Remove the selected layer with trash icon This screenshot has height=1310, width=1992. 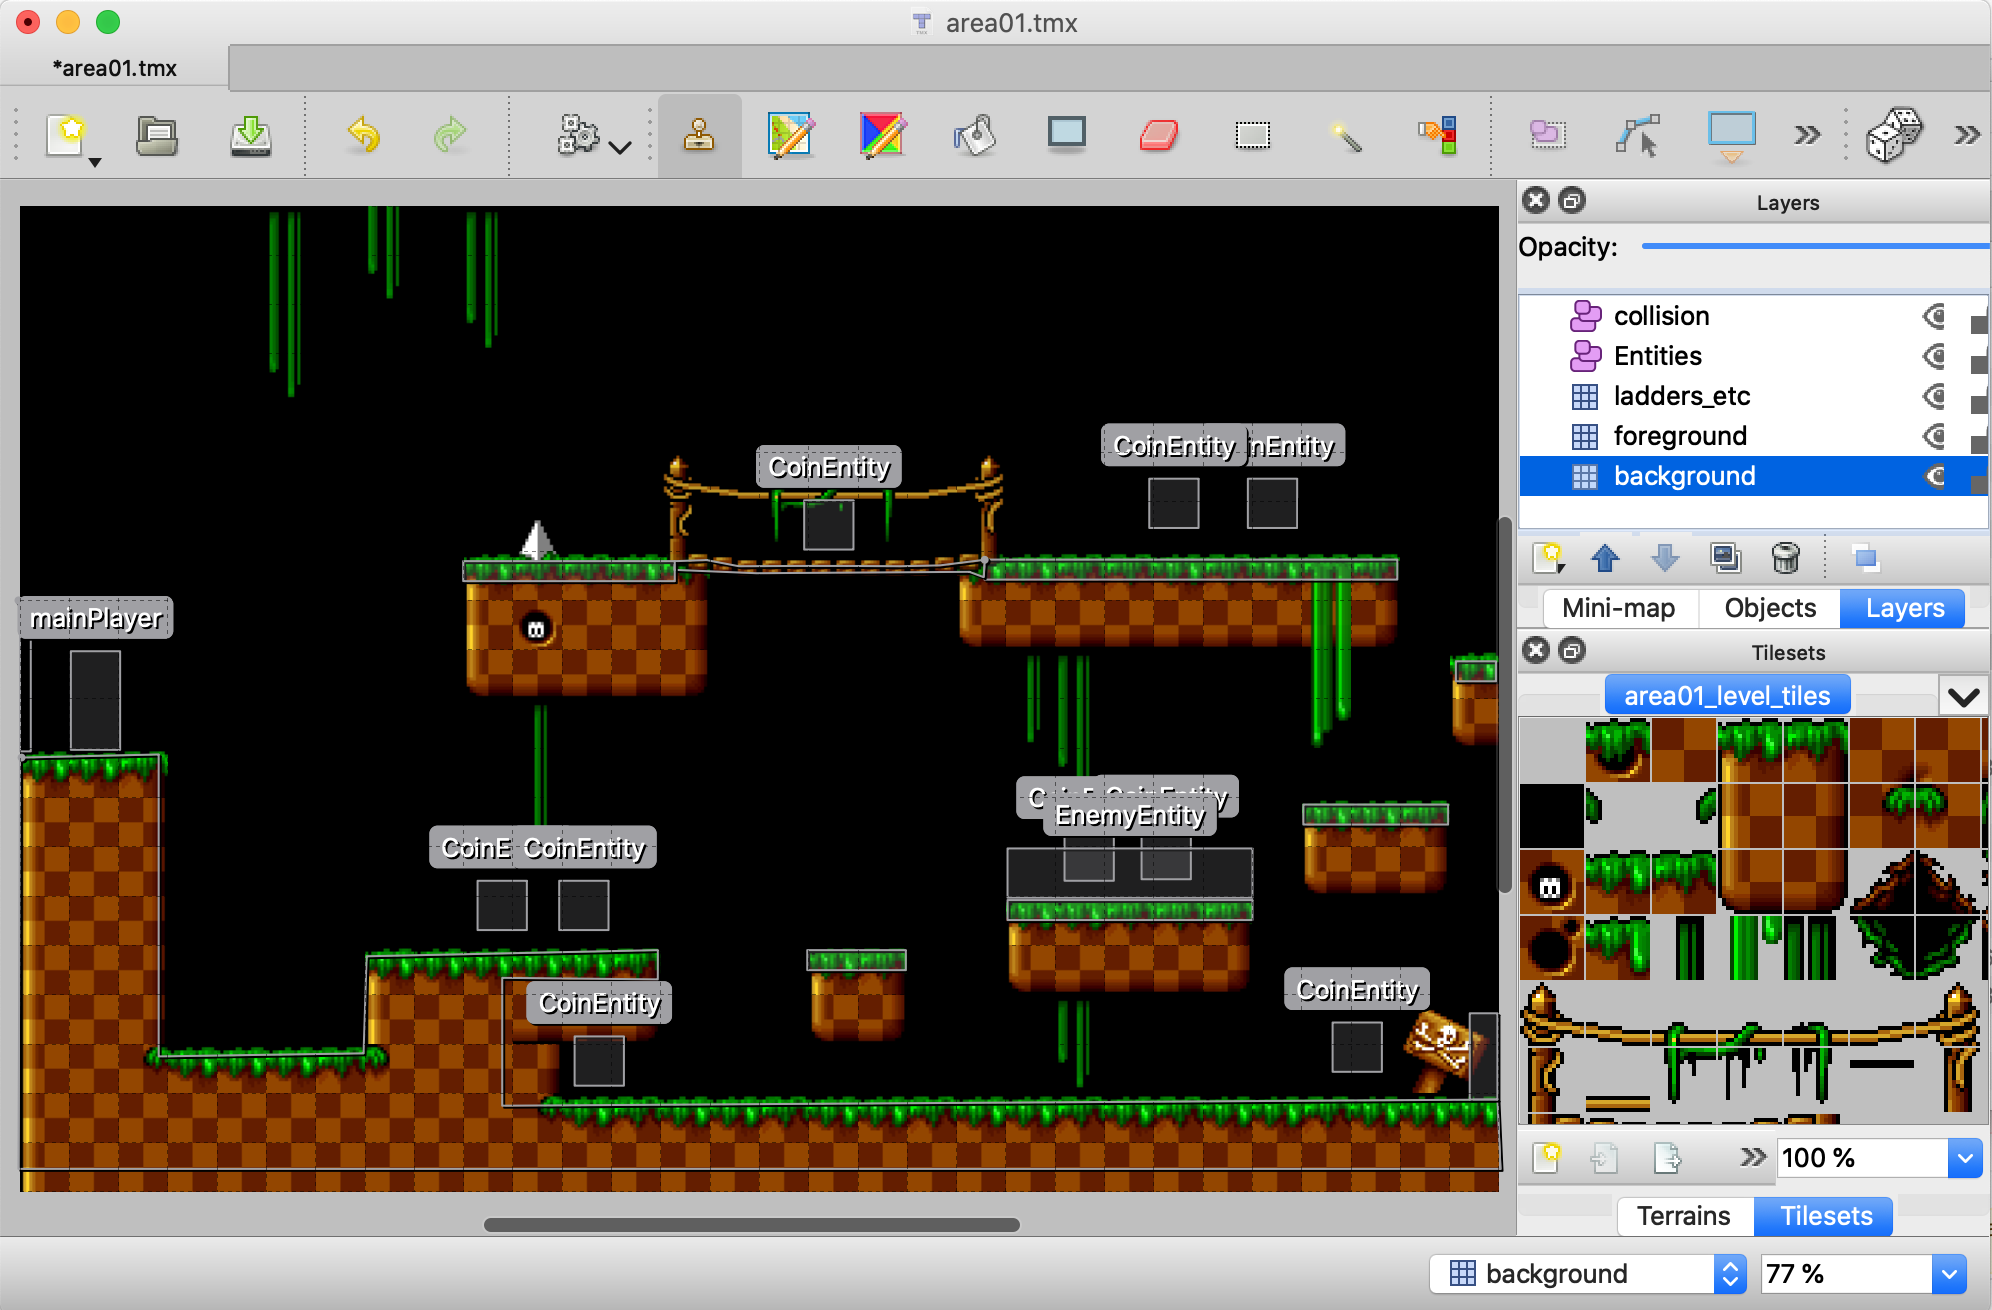1785,558
